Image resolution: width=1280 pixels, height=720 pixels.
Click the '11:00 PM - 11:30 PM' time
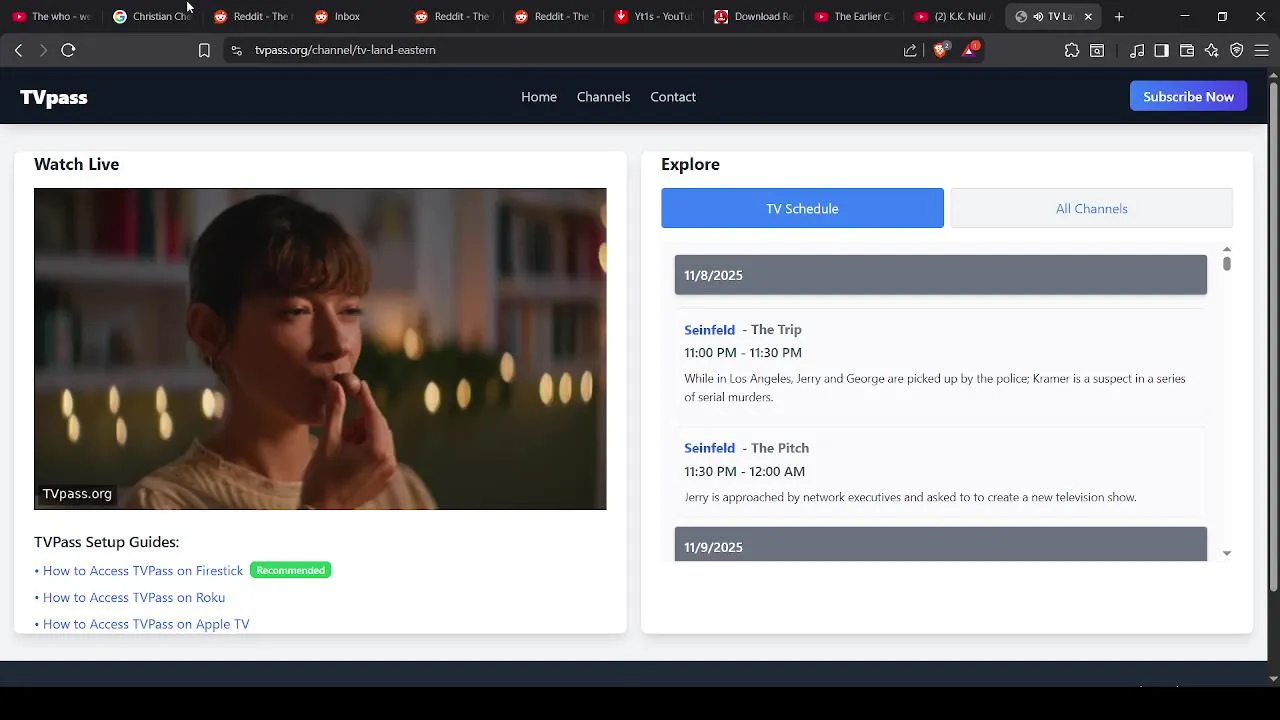pos(743,353)
